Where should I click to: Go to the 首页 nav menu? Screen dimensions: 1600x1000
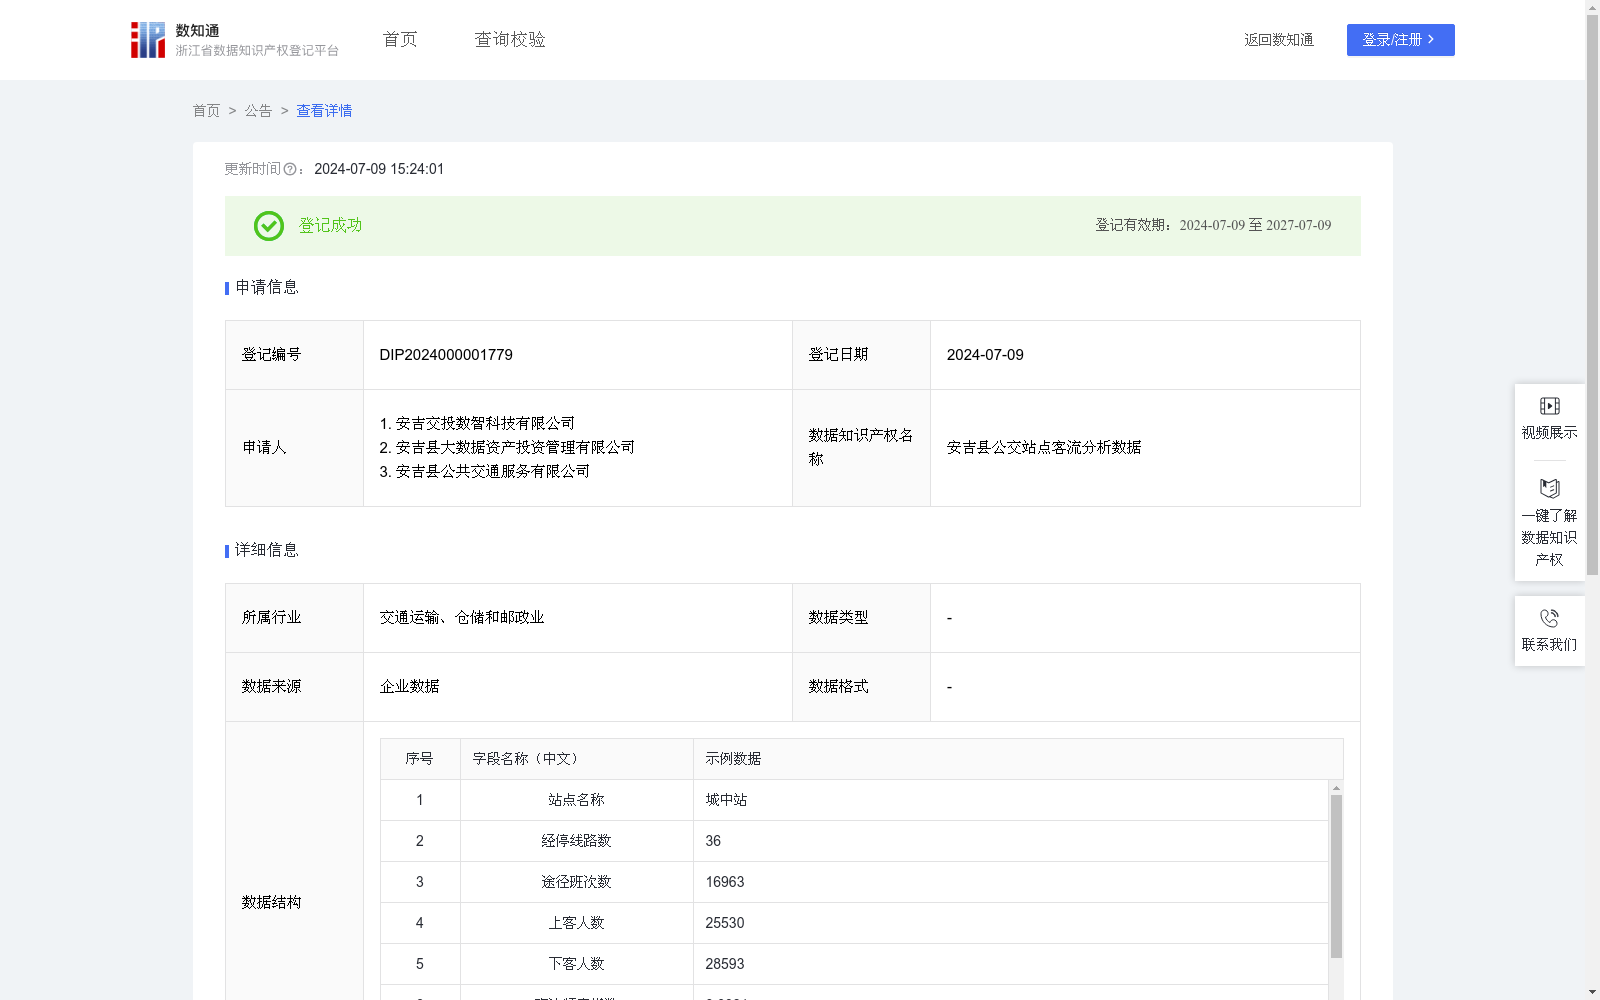coord(400,40)
